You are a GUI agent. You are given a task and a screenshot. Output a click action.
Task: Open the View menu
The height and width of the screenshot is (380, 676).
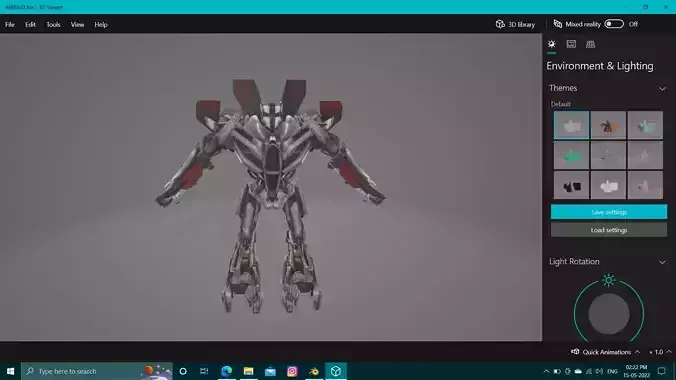tap(77, 25)
